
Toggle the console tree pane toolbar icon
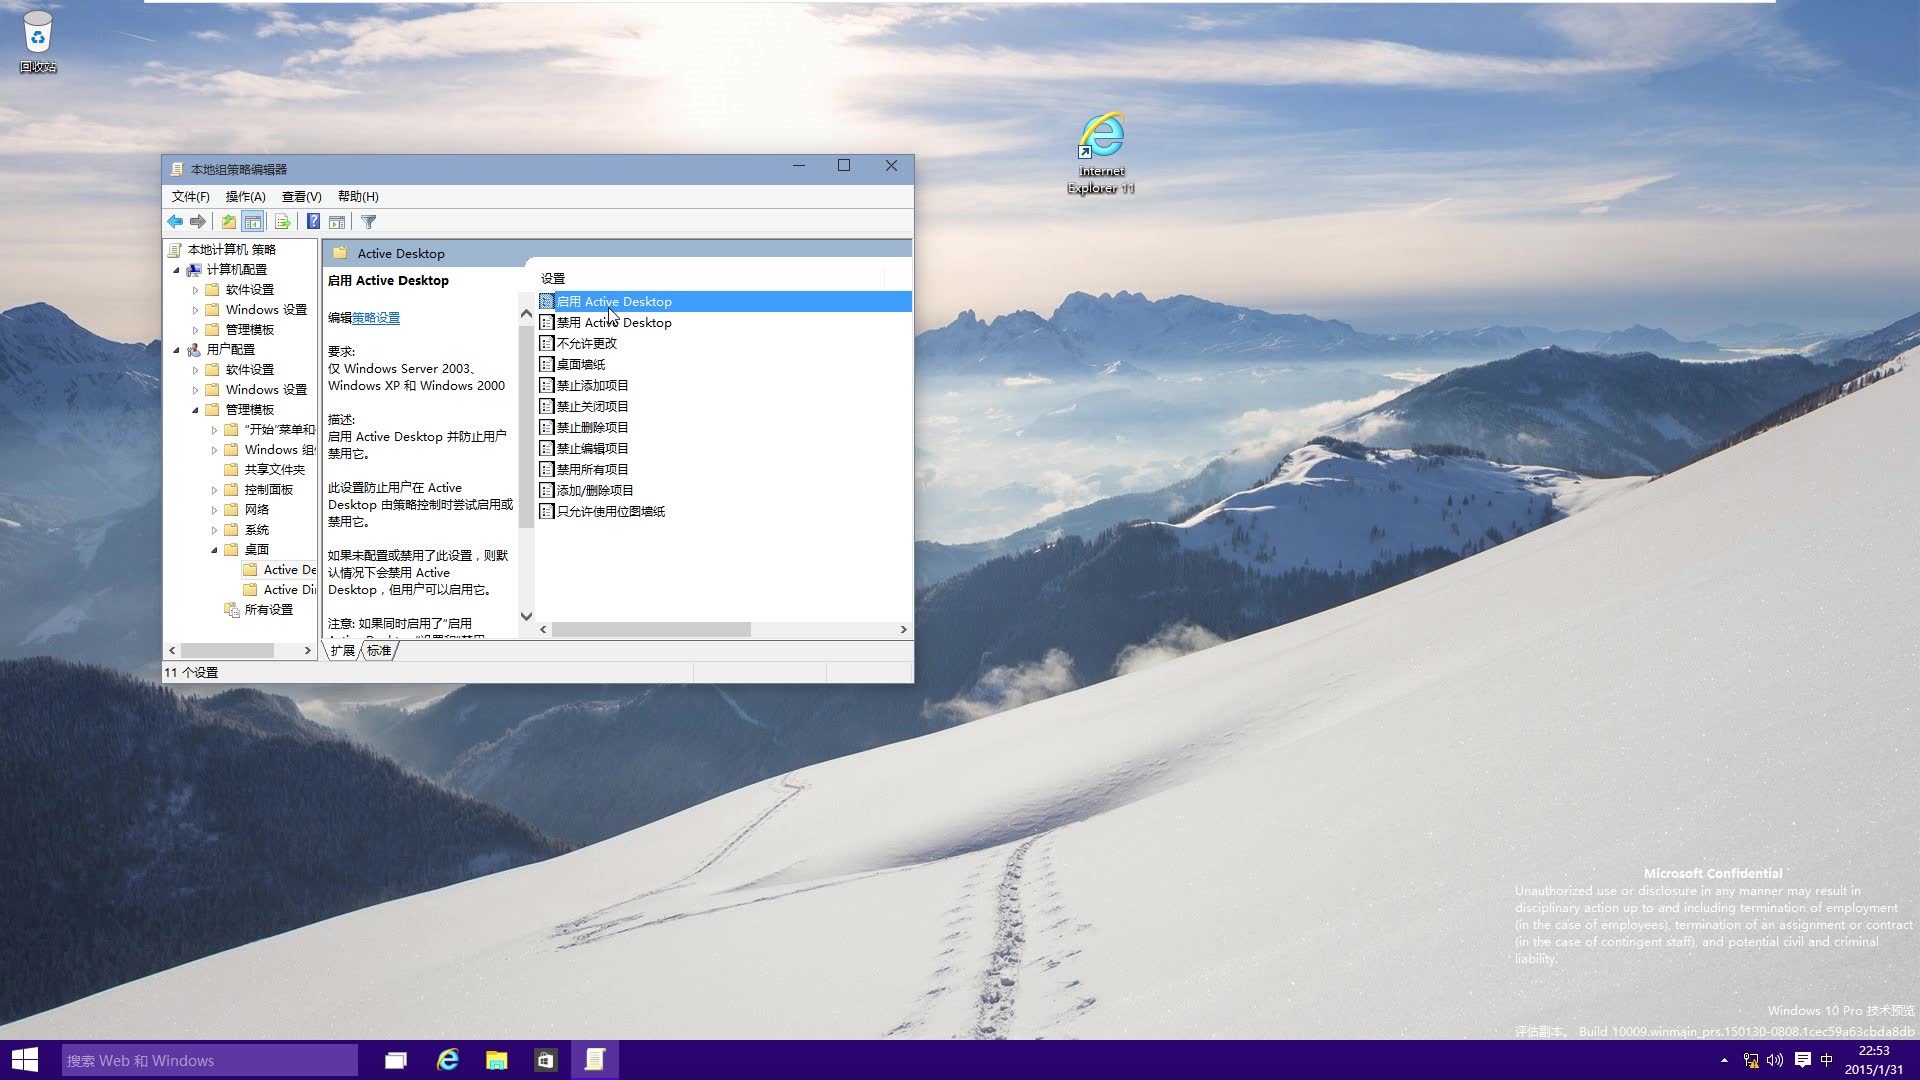[x=253, y=222]
